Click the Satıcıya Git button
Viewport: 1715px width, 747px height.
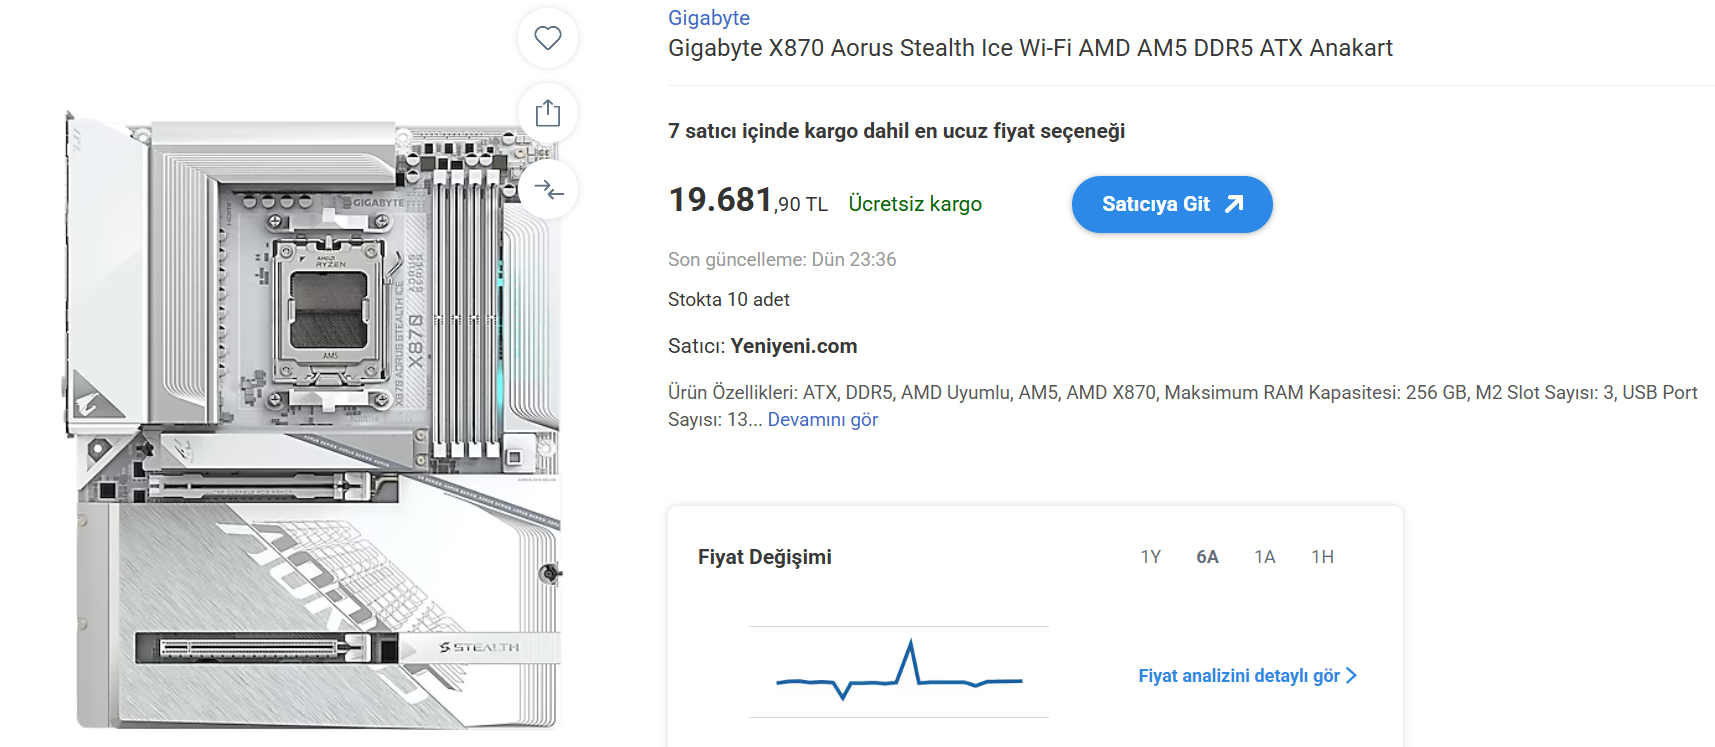(1172, 204)
